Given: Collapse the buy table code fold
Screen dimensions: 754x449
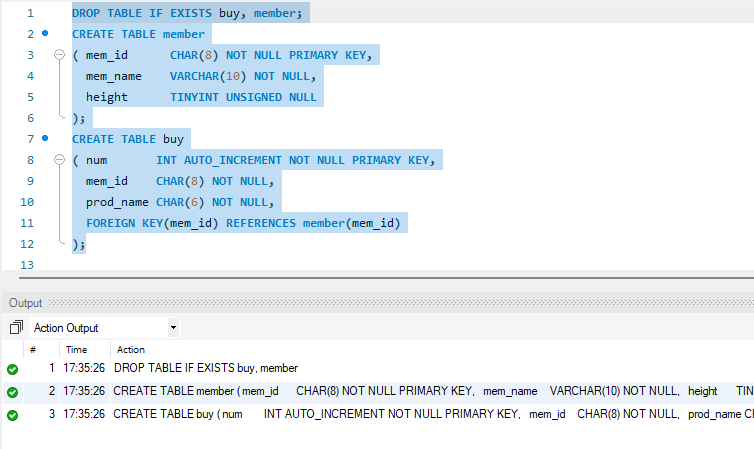Looking at the screenshot, I should point(59,160).
